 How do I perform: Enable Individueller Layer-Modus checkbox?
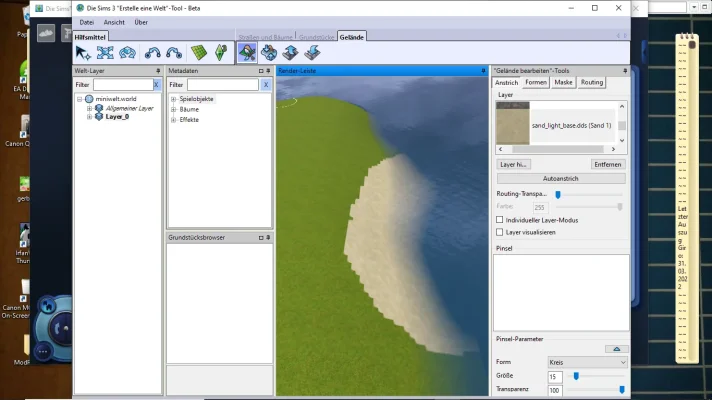(499, 220)
